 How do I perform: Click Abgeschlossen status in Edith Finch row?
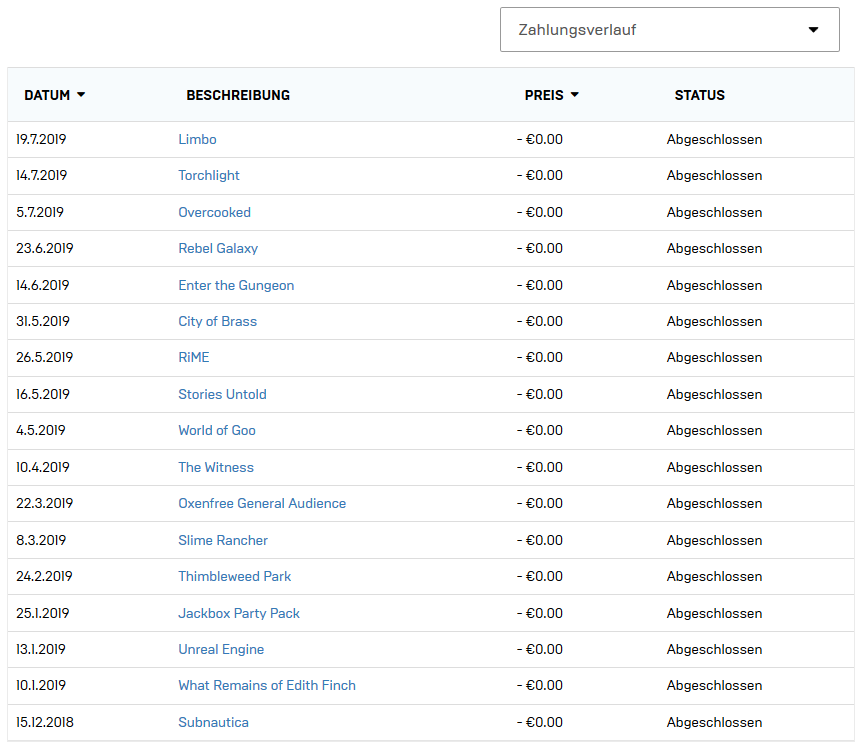(x=715, y=686)
